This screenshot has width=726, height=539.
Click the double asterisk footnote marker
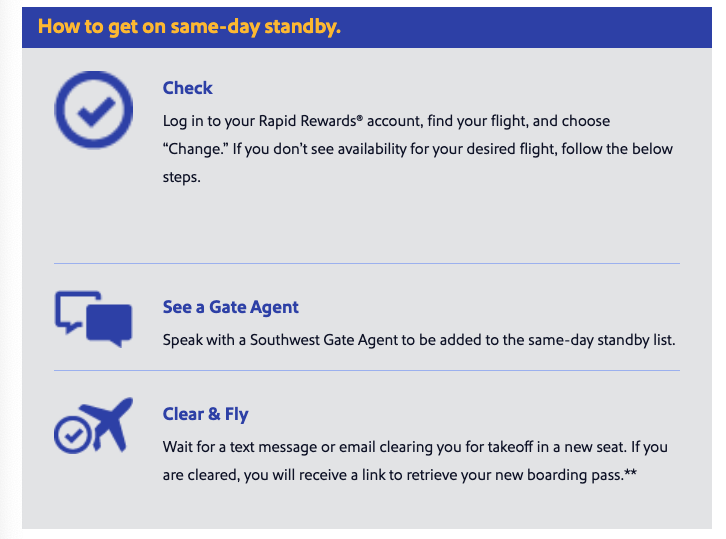[631, 474]
